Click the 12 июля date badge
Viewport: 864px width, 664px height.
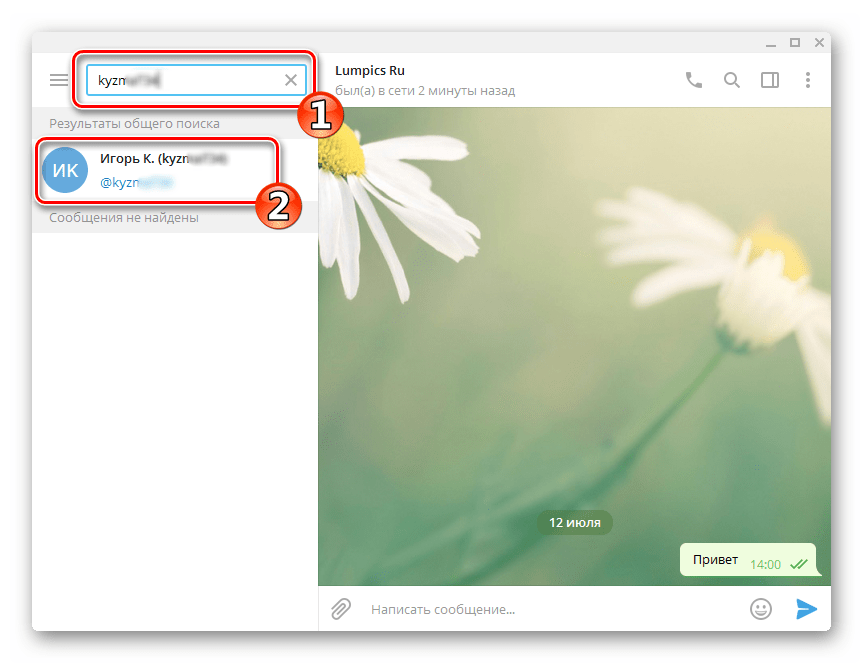click(574, 522)
